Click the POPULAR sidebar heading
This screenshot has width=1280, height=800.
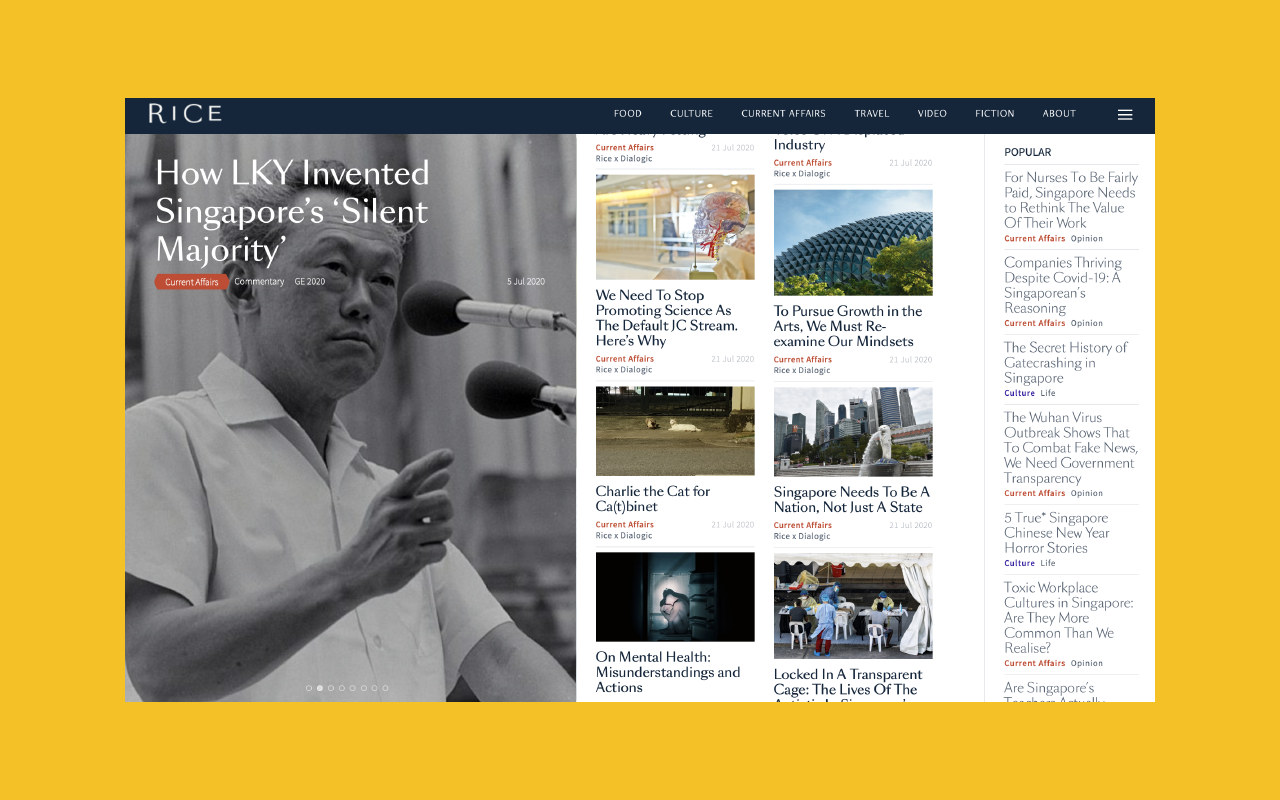[1028, 152]
